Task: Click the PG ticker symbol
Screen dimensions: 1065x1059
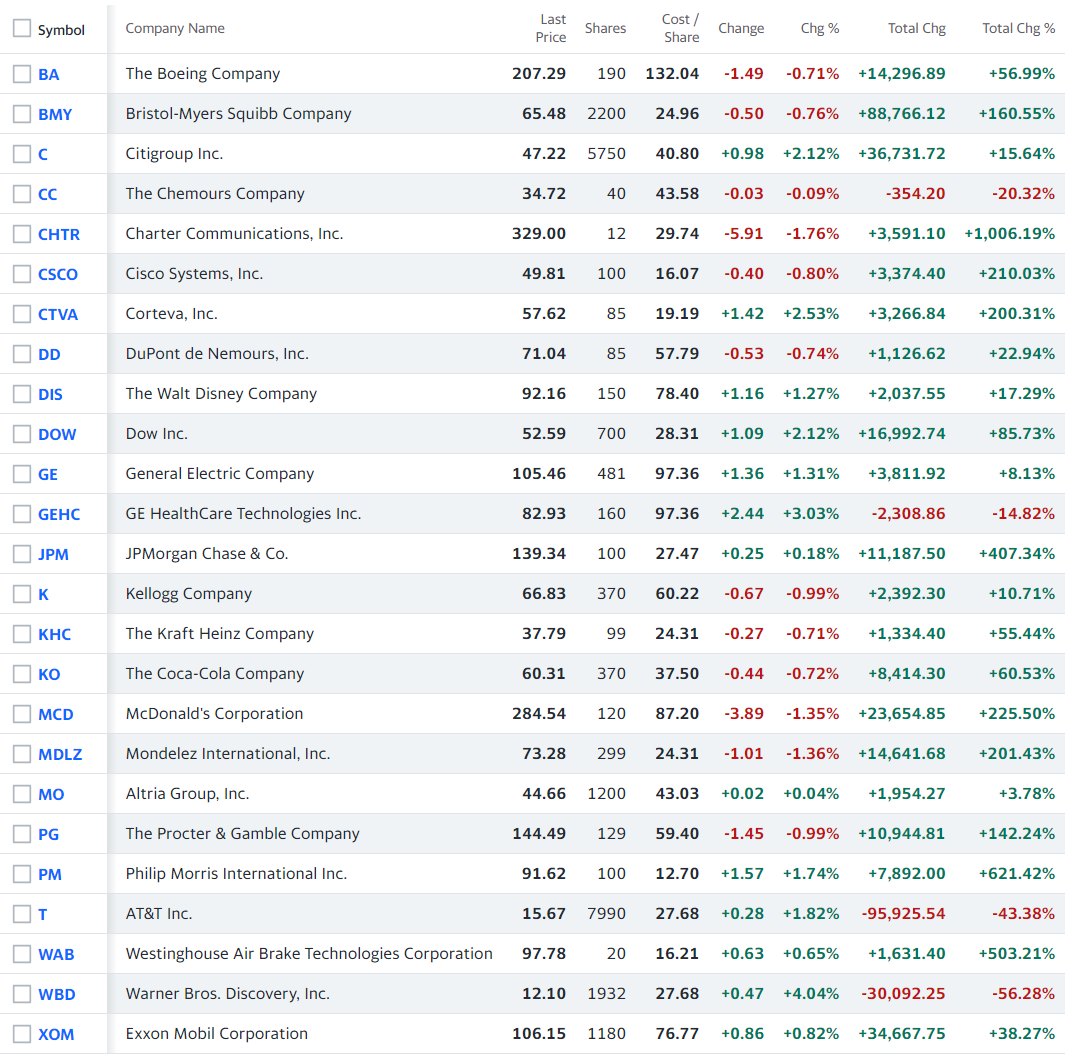Action: (x=48, y=834)
